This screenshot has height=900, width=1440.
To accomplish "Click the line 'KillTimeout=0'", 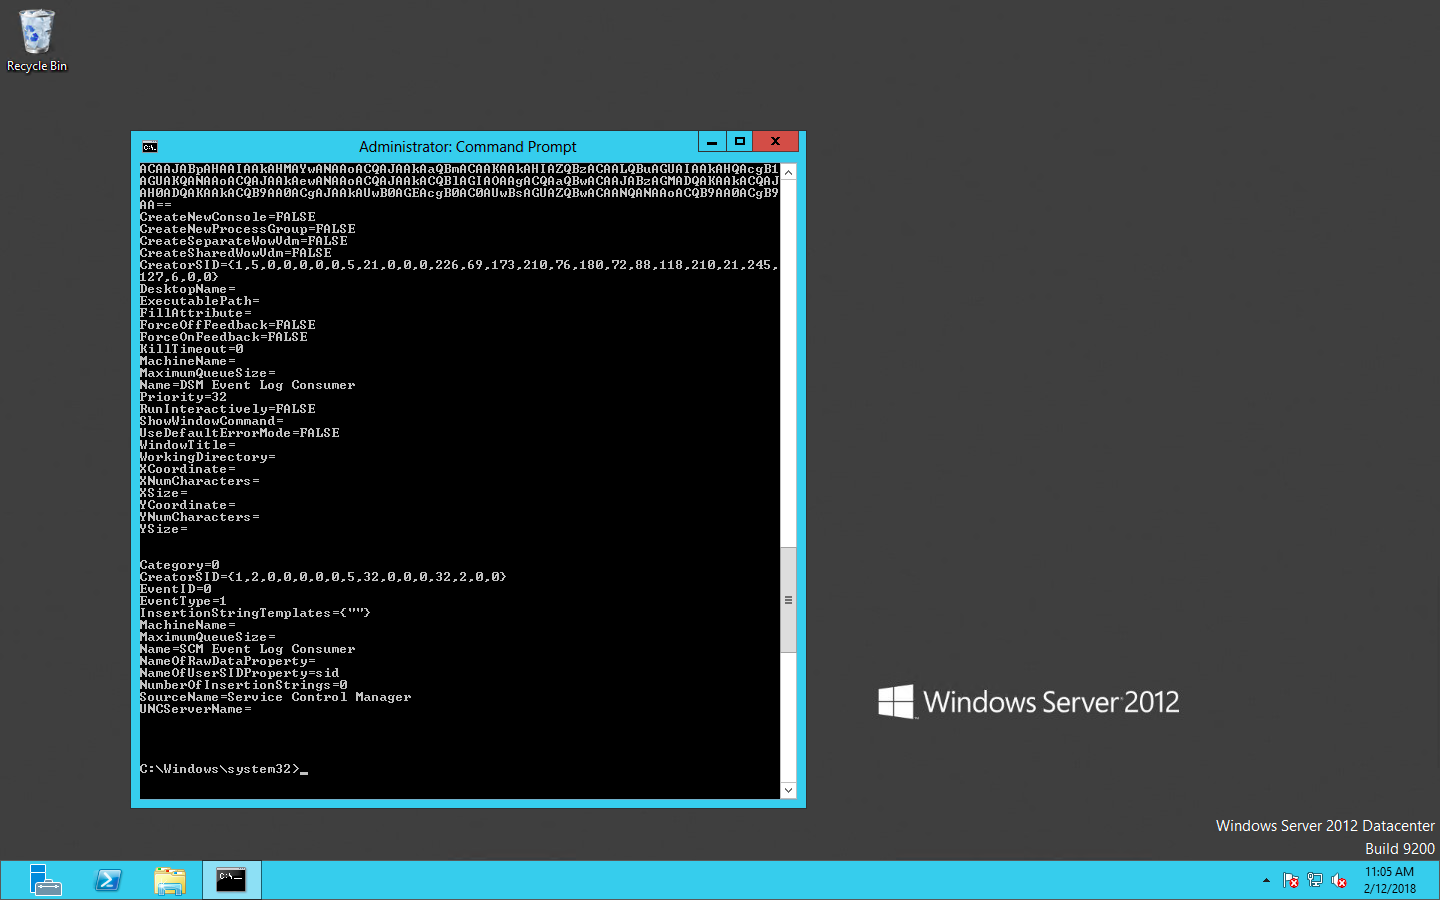I will [x=191, y=349].
